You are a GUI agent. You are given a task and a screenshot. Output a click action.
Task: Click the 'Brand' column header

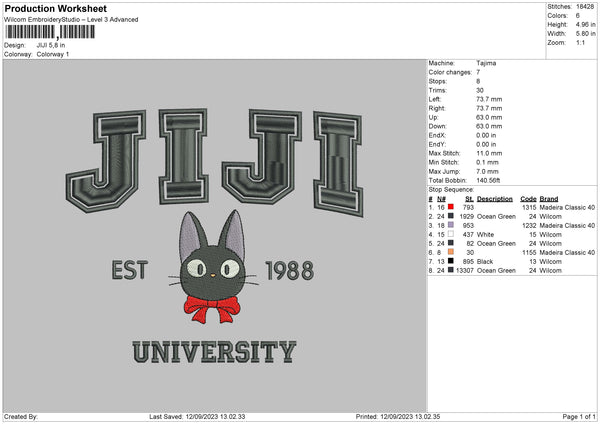(549, 199)
